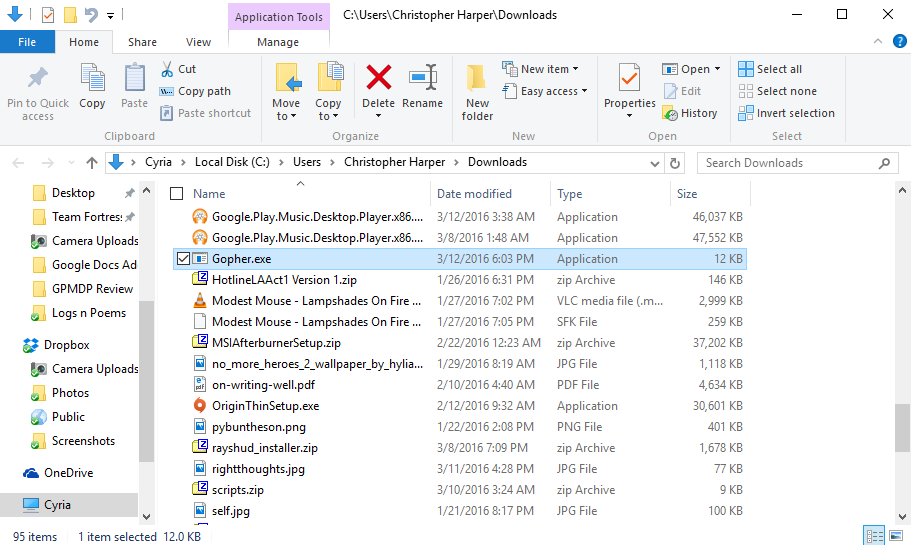Expand the address bar history dropdown
The height and width of the screenshot is (545, 911).
point(655,163)
